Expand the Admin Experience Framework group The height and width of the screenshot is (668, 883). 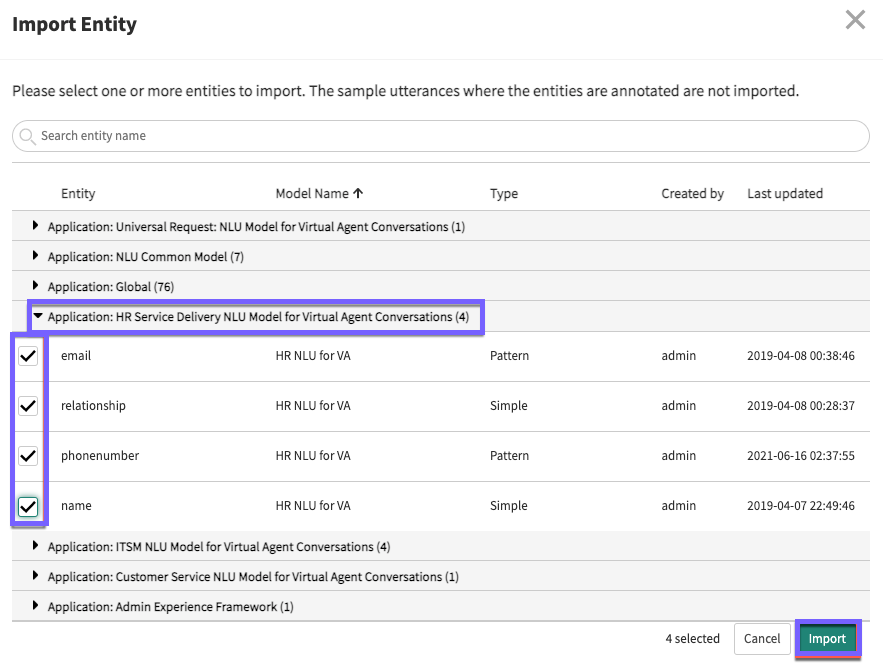coord(35,605)
